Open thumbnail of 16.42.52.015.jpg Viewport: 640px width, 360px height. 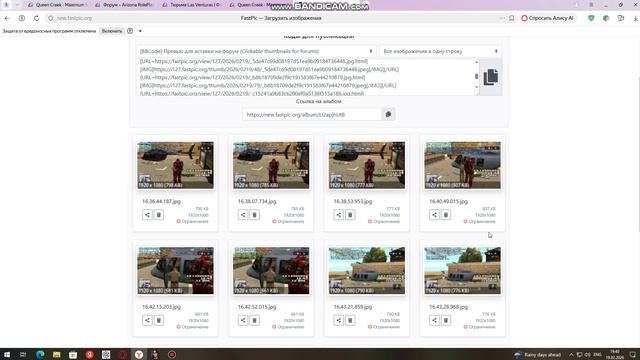(271, 271)
